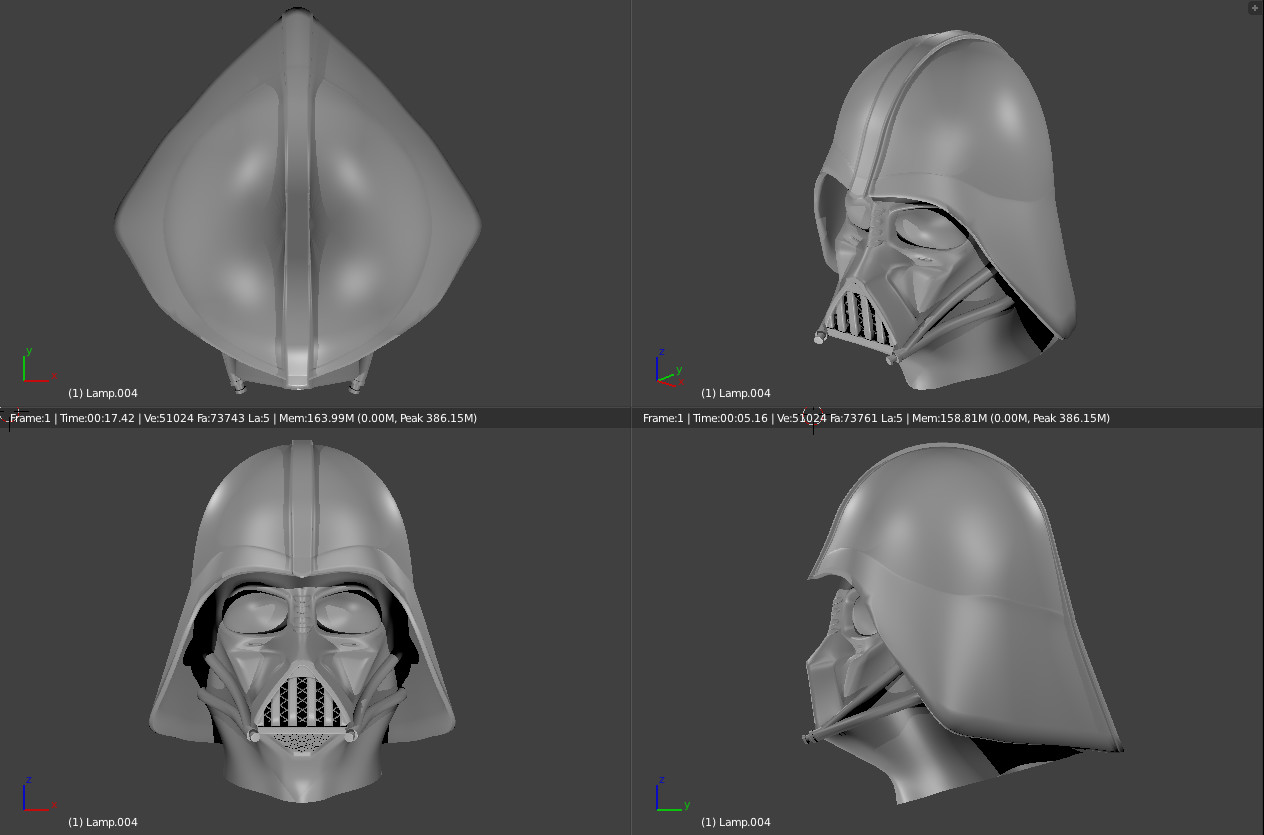Click the Time:00:05.16 status entry
The width and height of the screenshot is (1264, 835).
coord(730,418)
